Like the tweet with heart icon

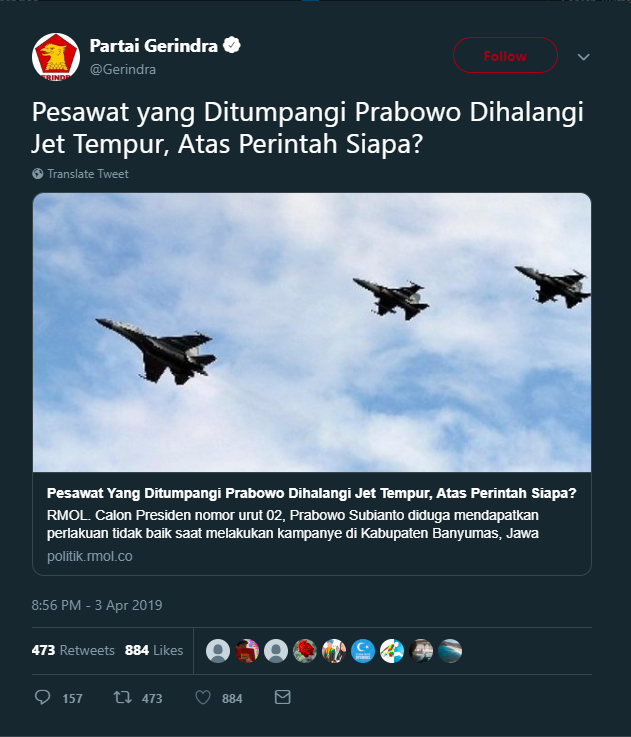tap(203, 697)
